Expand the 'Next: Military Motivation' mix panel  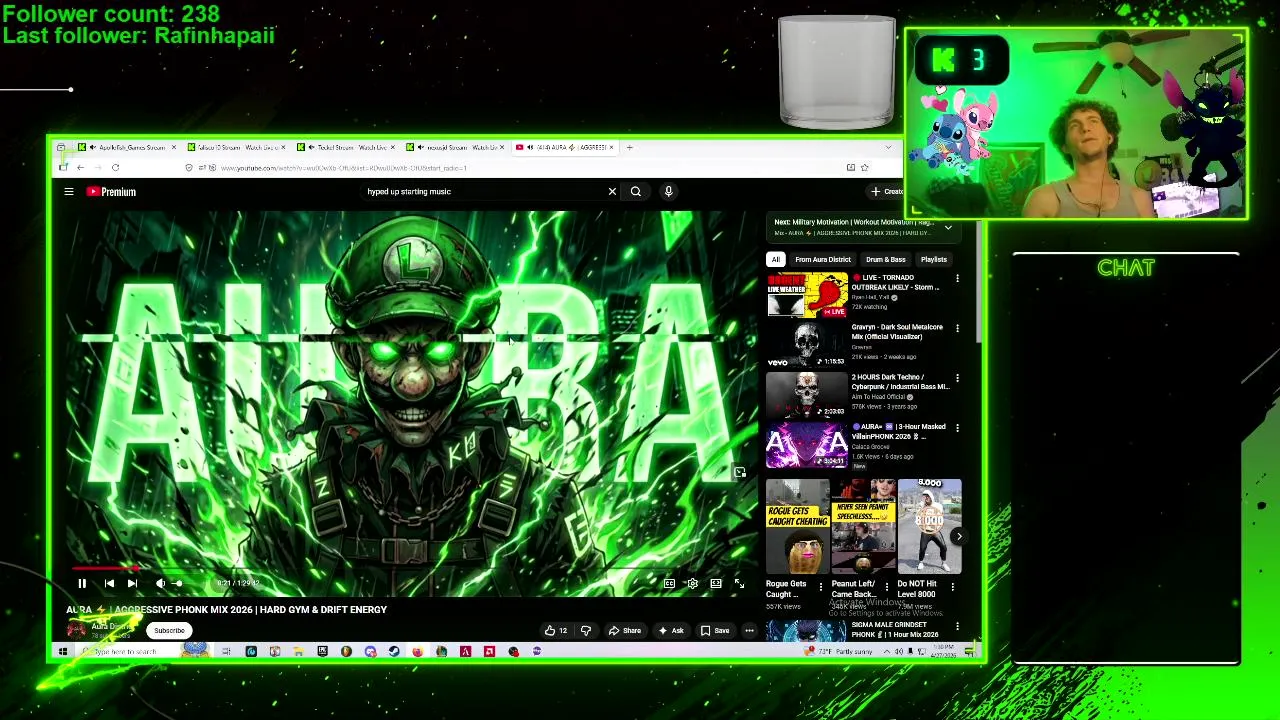coord(948,228)
